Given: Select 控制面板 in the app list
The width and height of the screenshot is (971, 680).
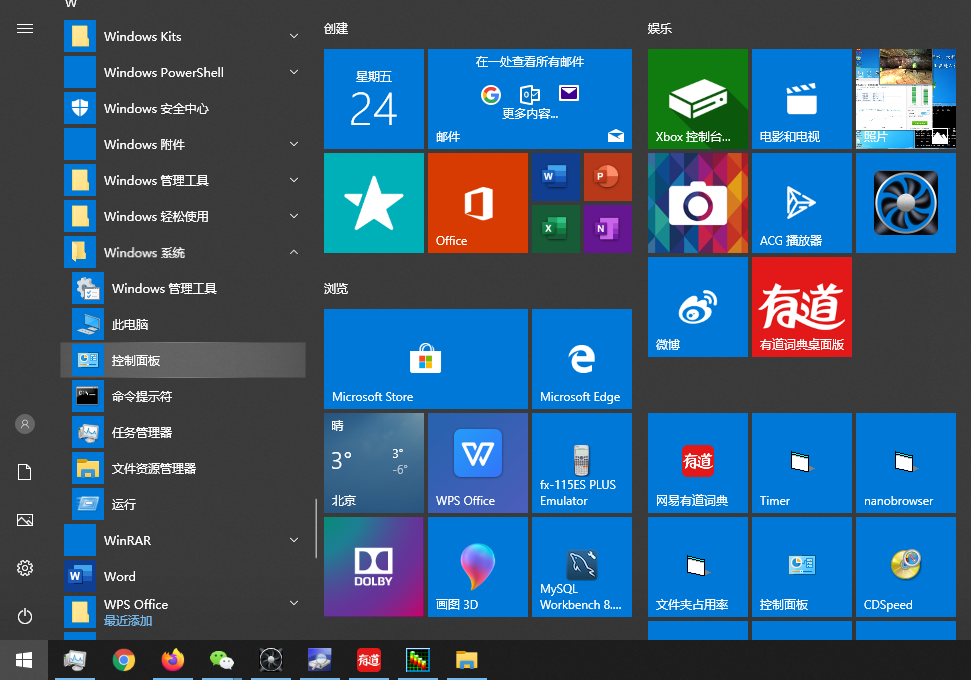Looking at the screenshot, I should click(x=183, y=360).
